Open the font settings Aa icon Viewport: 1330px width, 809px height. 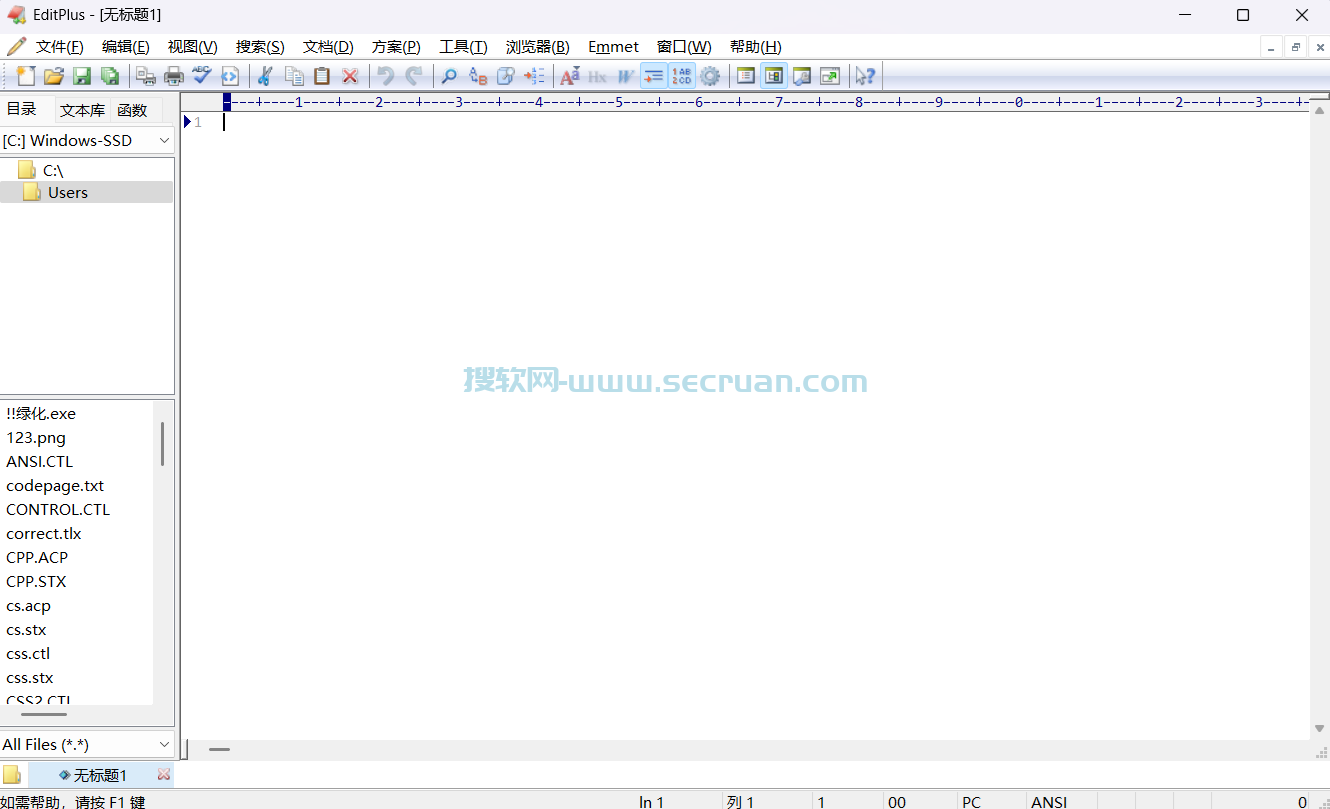pos(570,76)
